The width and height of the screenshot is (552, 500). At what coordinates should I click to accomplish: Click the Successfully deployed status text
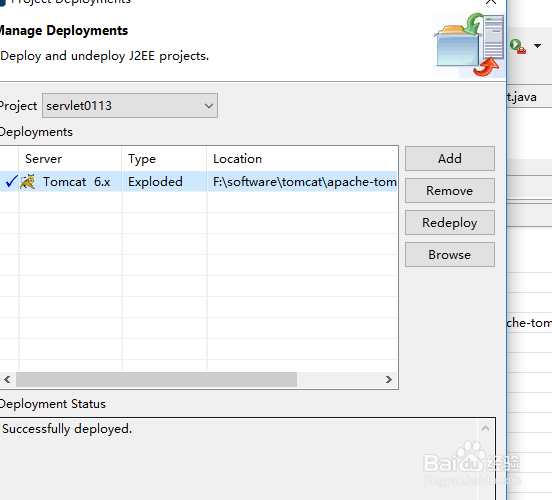tap(67, 429)
